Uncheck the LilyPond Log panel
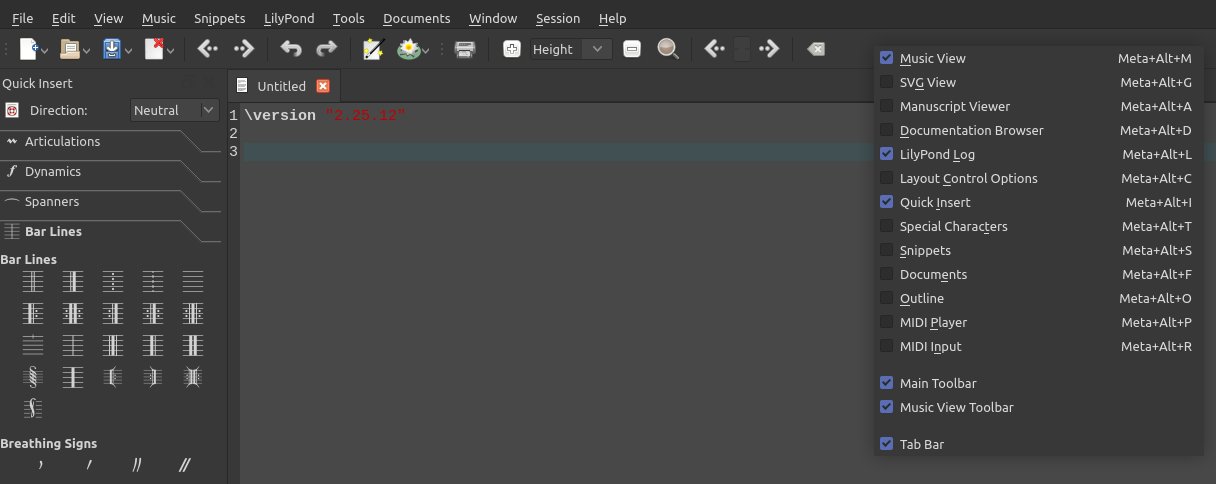 pyautogui.click(x=886, y=155)
